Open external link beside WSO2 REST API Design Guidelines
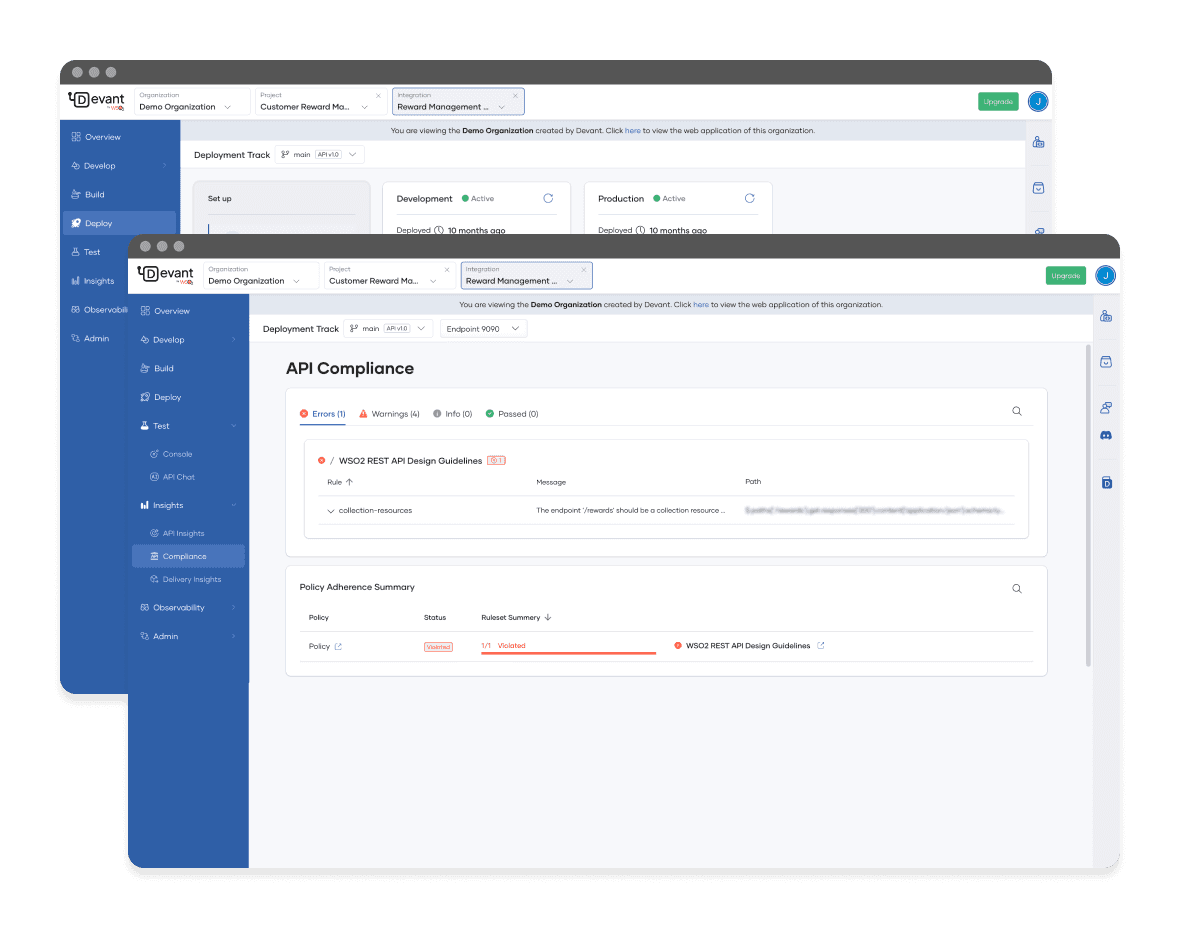Viewport: 1180px width, 928px height. (821, 646)
